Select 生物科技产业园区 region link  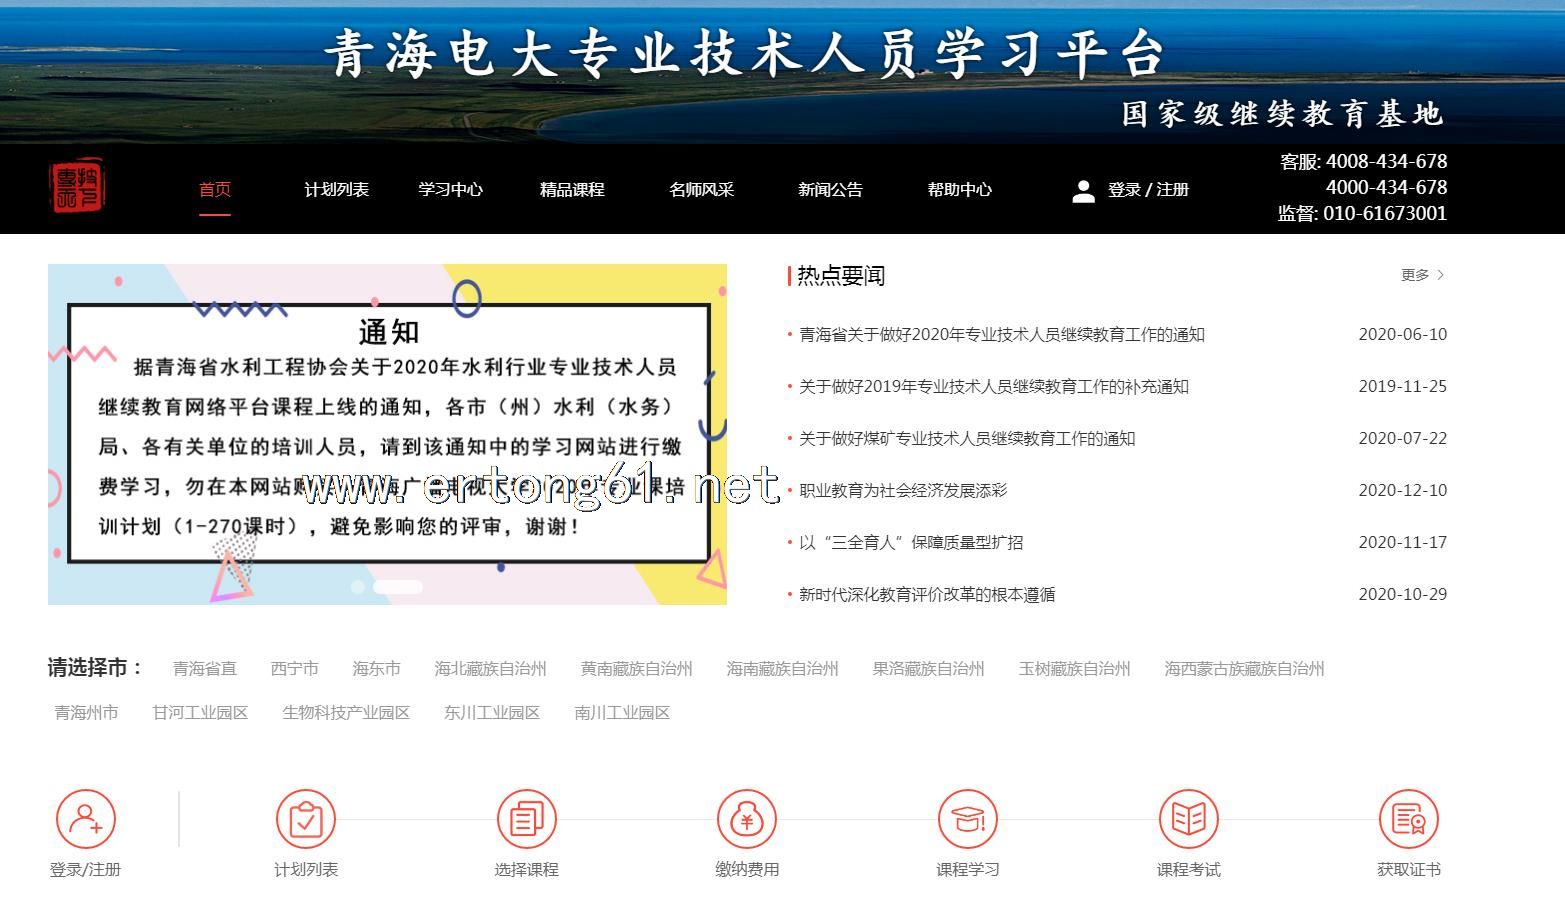point(346,713)
